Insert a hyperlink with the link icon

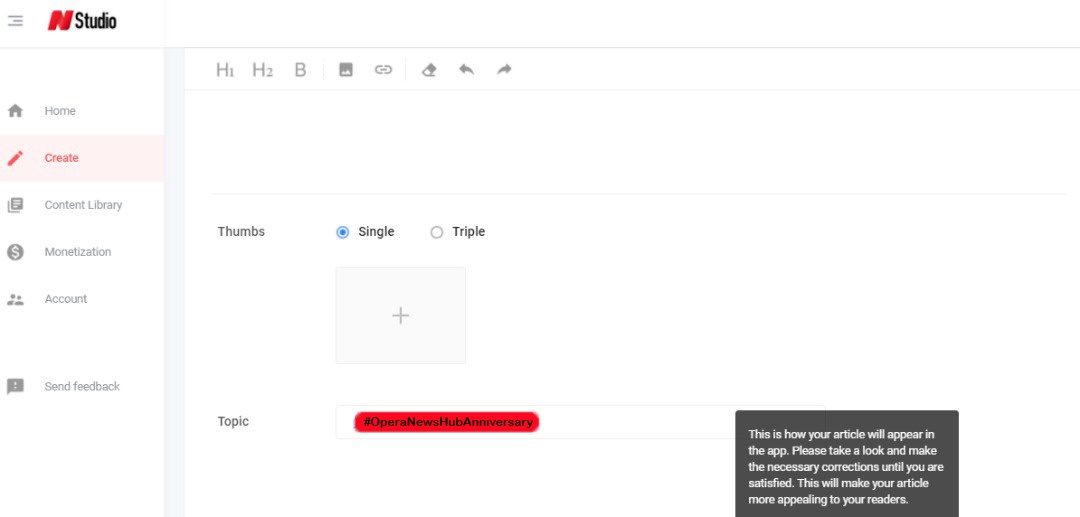point(383,70)
